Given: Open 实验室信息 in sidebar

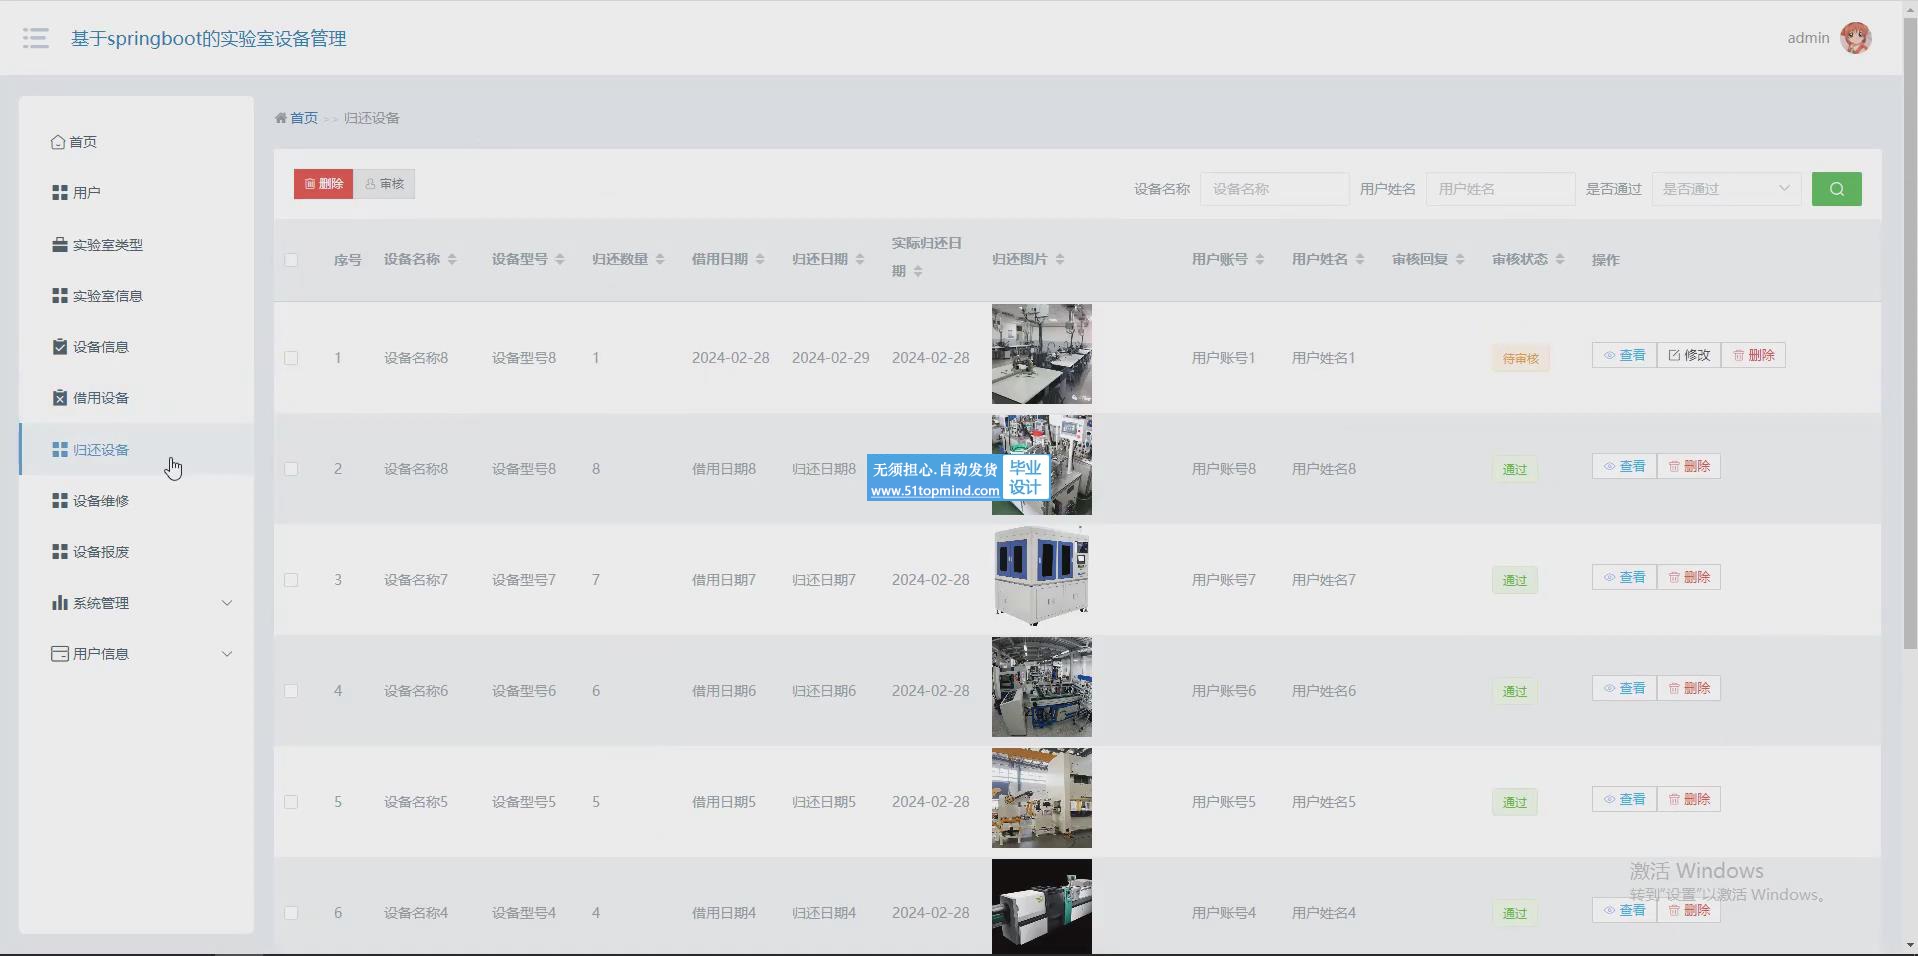Looking at the screenshot, I should 137,296.
